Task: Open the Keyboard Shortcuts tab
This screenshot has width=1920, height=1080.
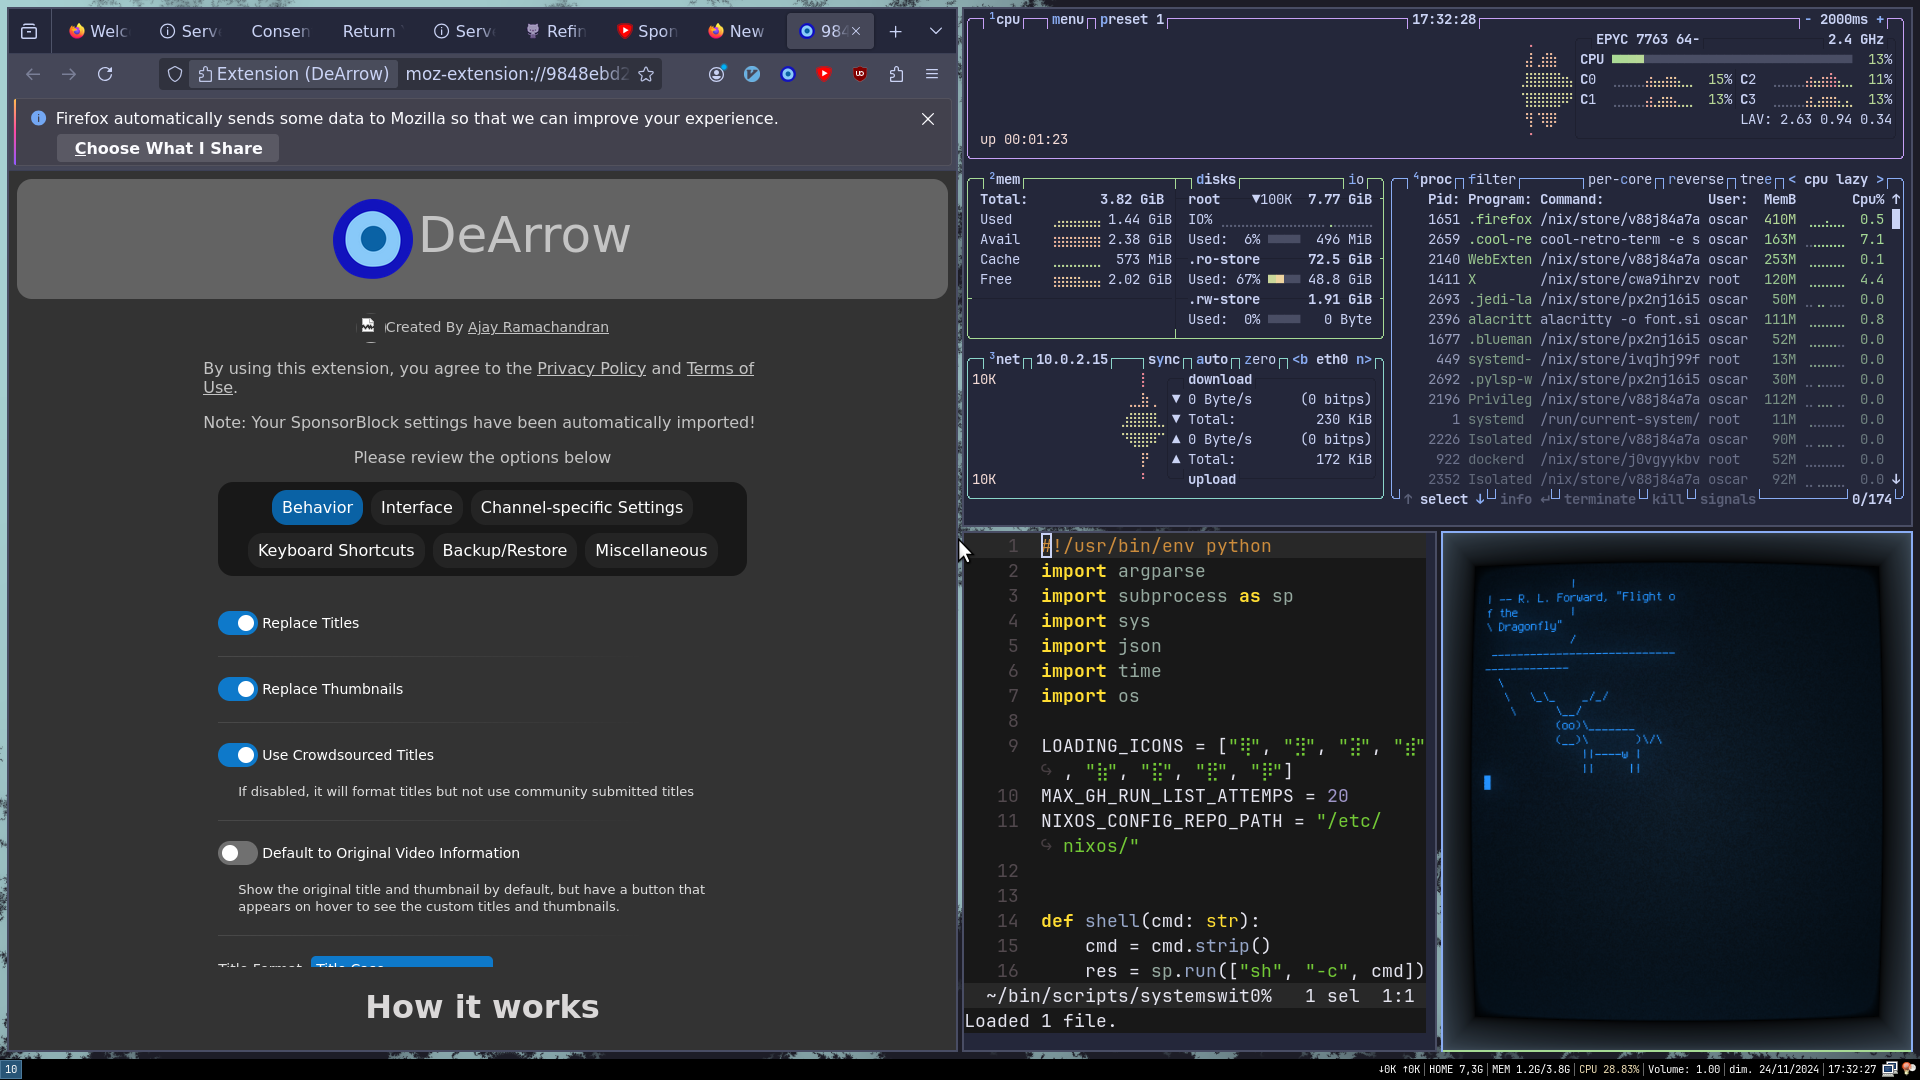Action: 336,550
